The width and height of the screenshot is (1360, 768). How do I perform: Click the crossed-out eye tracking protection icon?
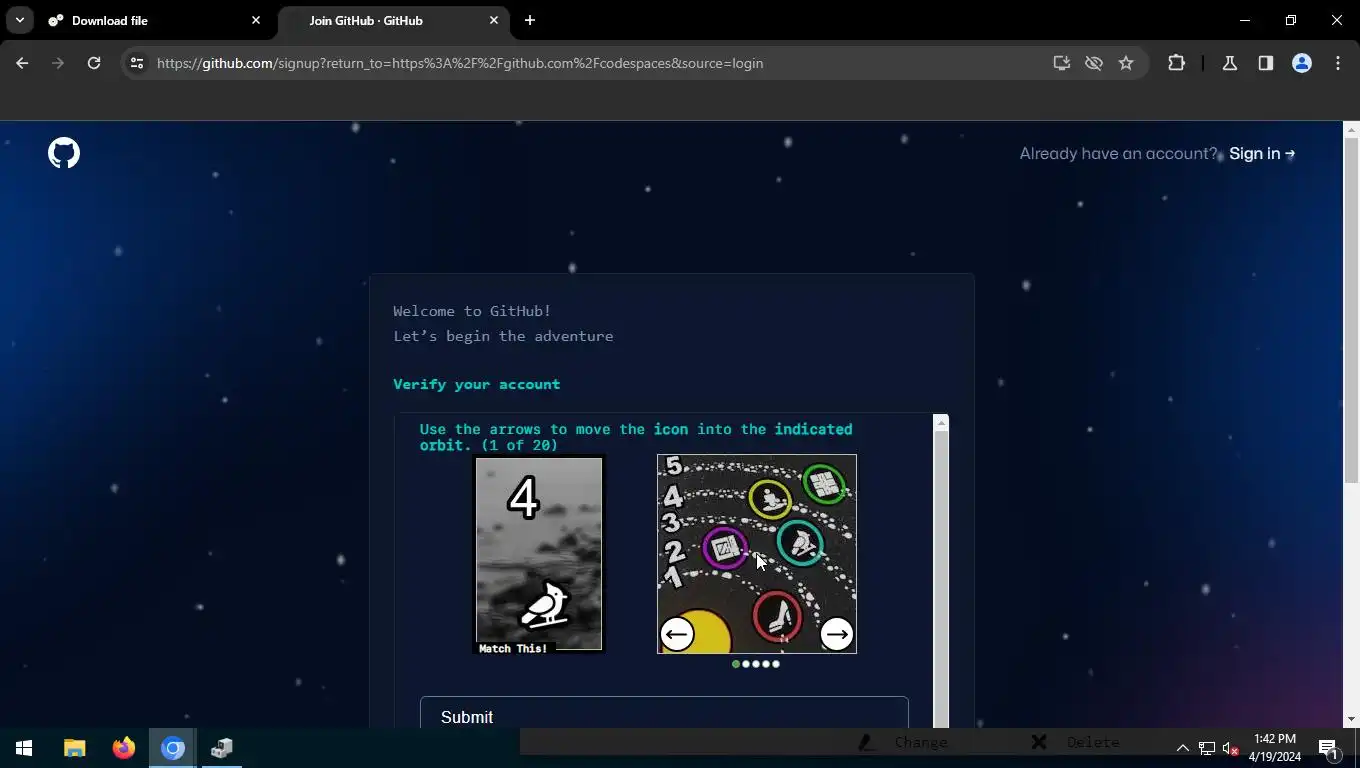[x=1094, y=63]
